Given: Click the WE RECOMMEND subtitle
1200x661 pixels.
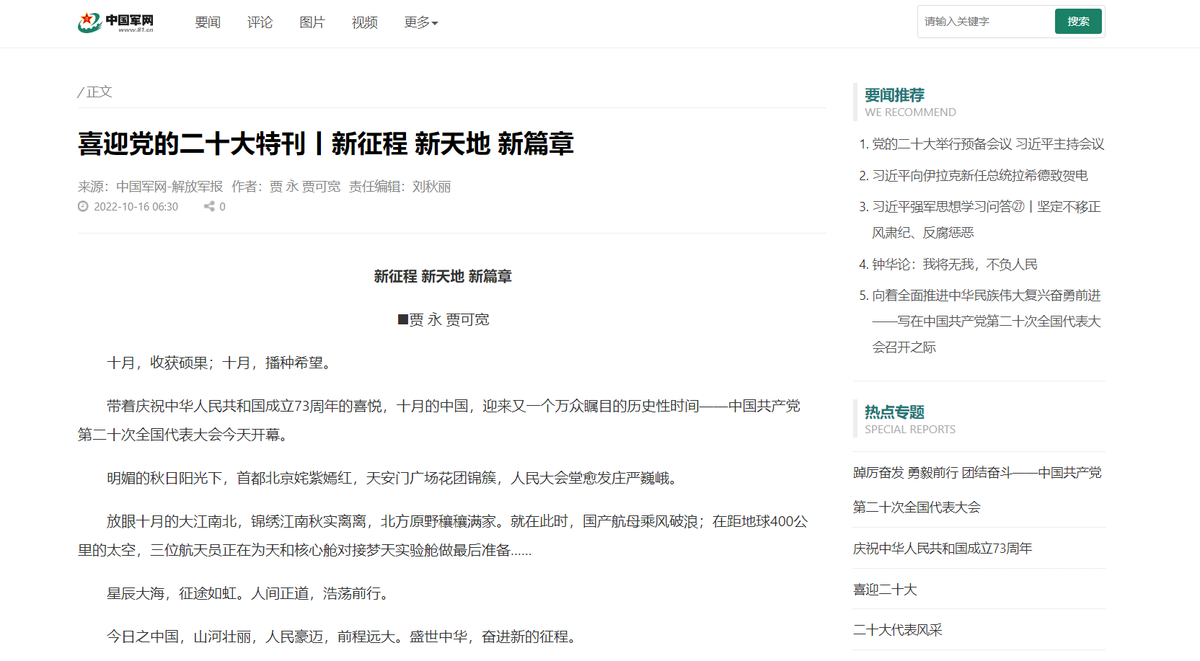Looking at the screenshot, I should [910, 113].
